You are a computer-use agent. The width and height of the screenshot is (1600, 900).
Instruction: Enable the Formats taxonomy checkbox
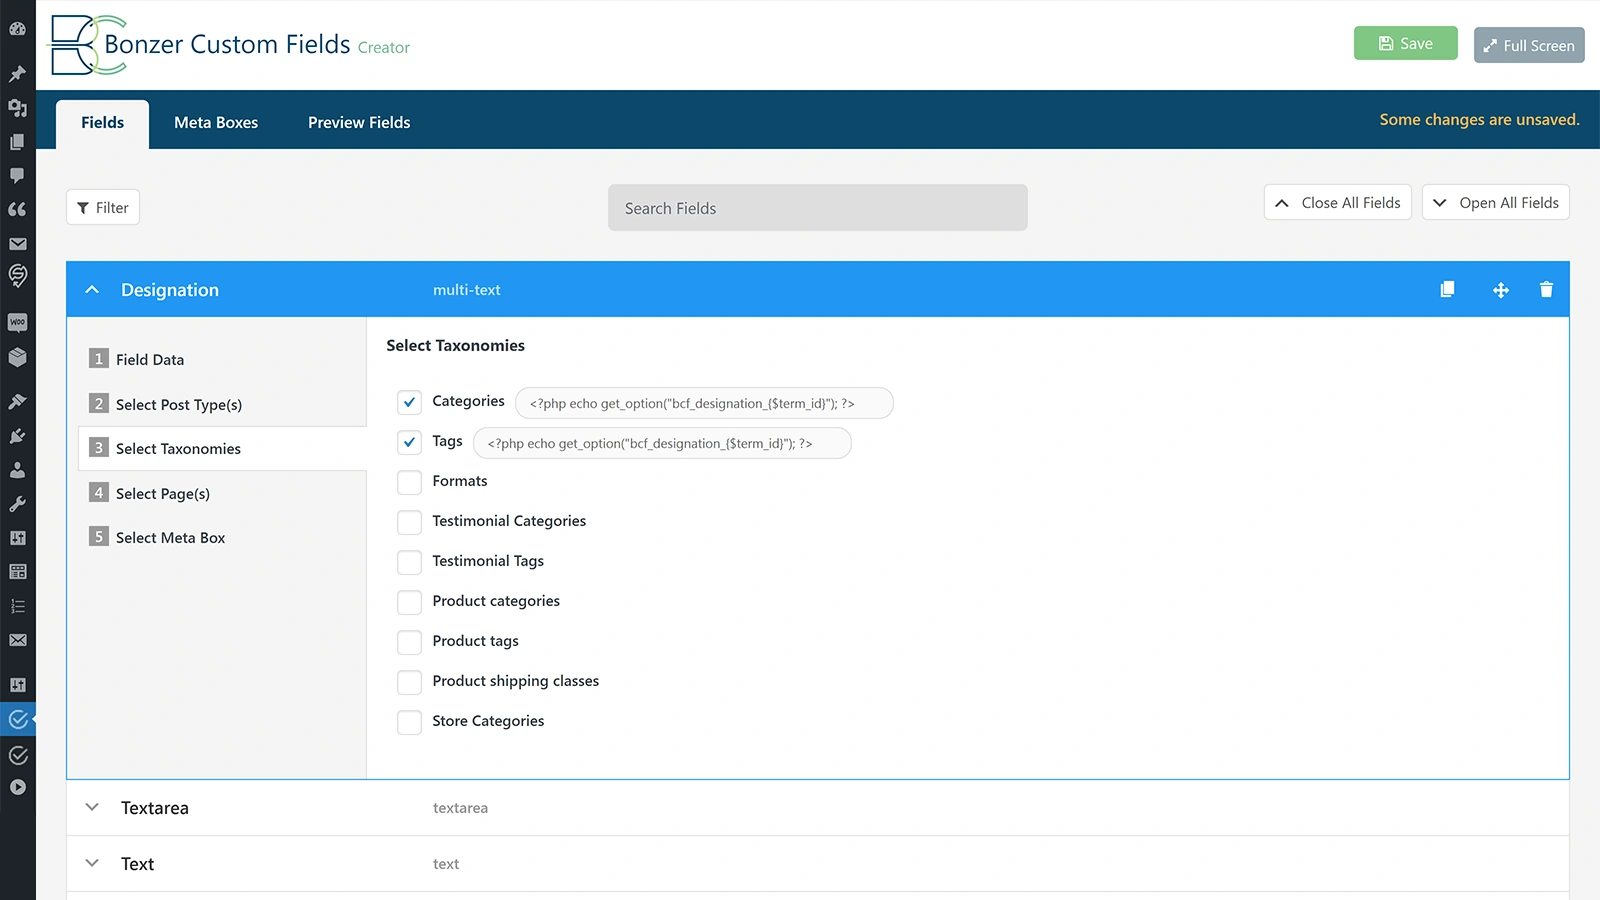click(x=409, y=482)
